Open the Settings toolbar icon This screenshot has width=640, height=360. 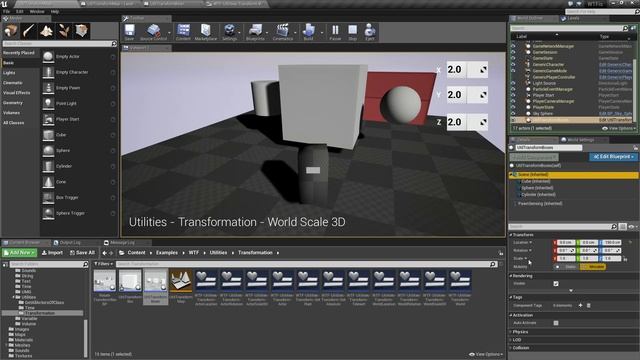pyautogui.click(x=229, y=32)
